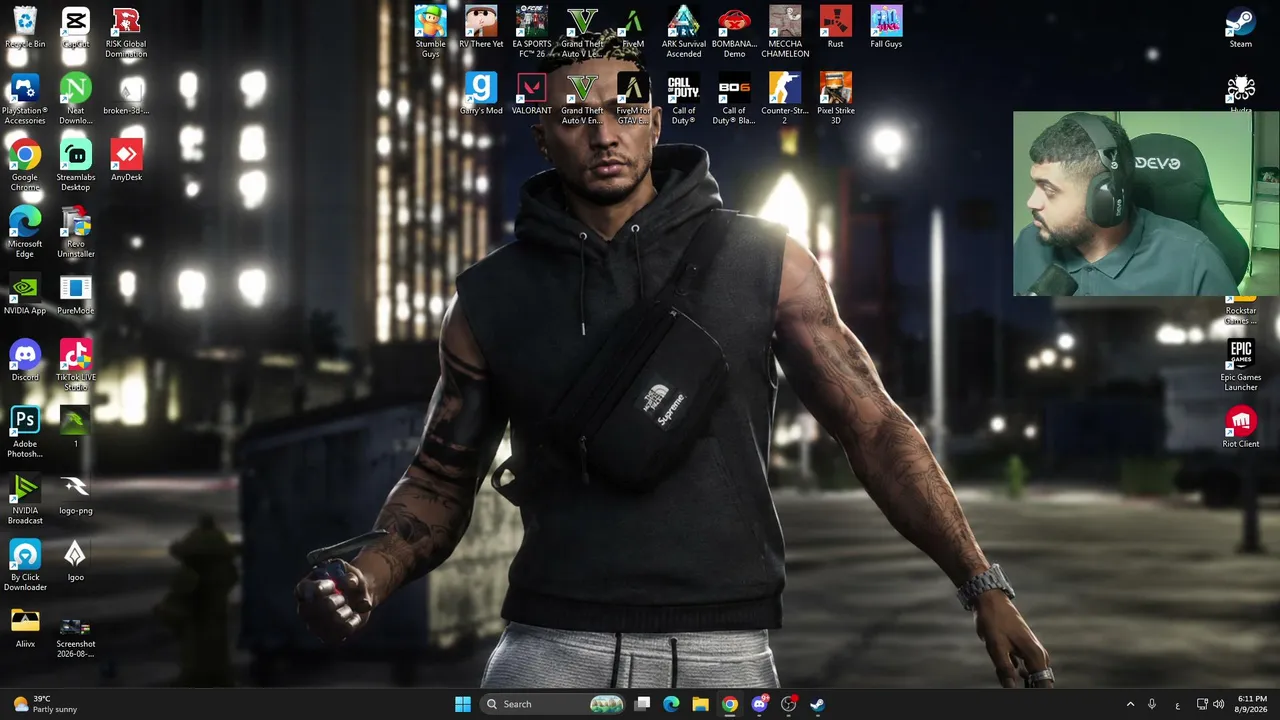Select the Microsoft Edge desktop shortcut
Screen dimensions: 1280x720
click(x=25, y=233)
